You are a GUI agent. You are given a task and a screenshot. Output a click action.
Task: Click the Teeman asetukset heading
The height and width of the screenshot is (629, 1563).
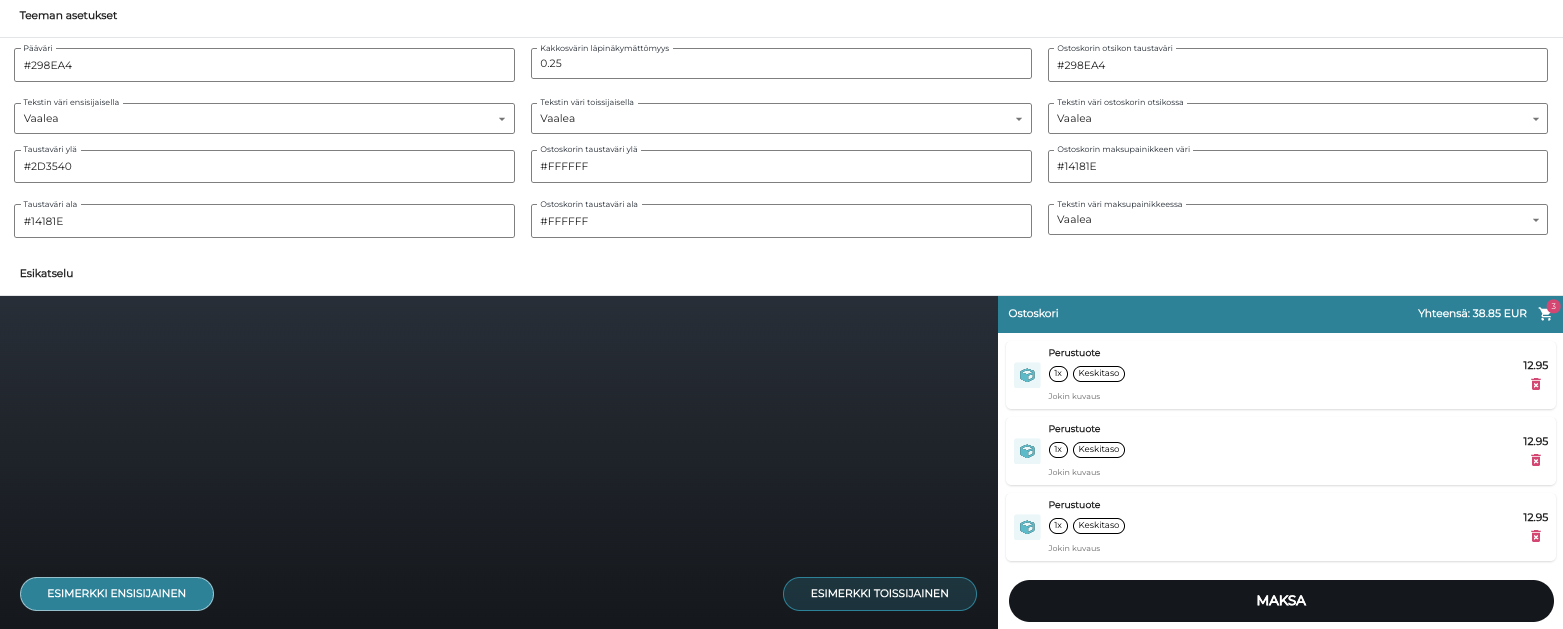(69, 16)
